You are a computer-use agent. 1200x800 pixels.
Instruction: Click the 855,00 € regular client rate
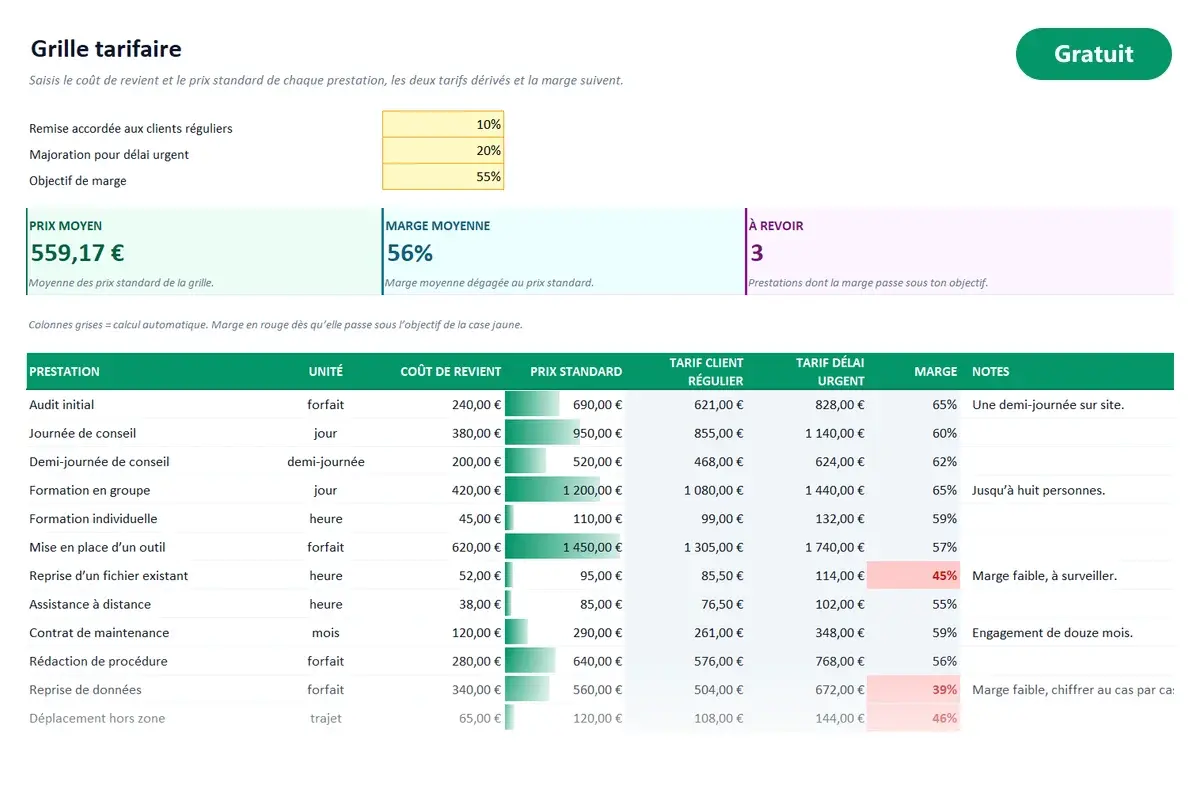719,433
